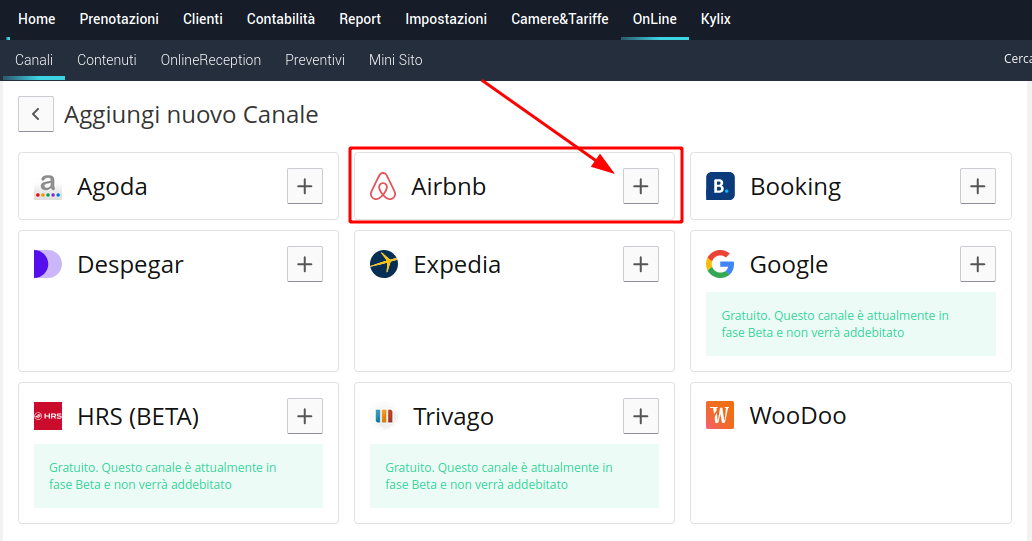Add the Despegar channel with its plus button
1032x541 pixels.
(x=305, y=264)
